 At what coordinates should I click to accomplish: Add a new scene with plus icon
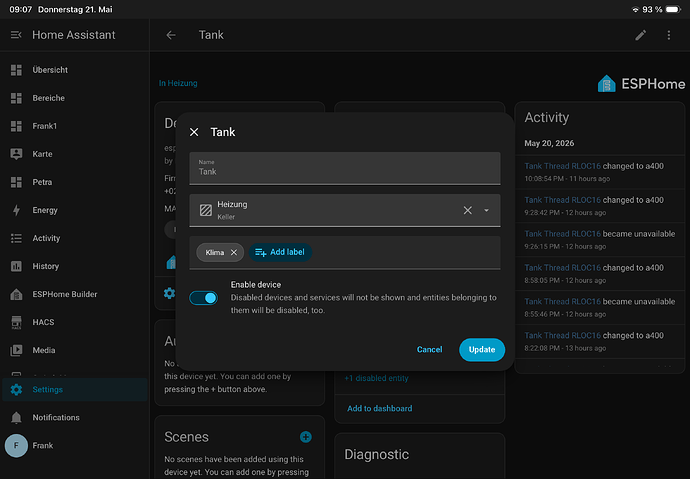pos(305,437)
